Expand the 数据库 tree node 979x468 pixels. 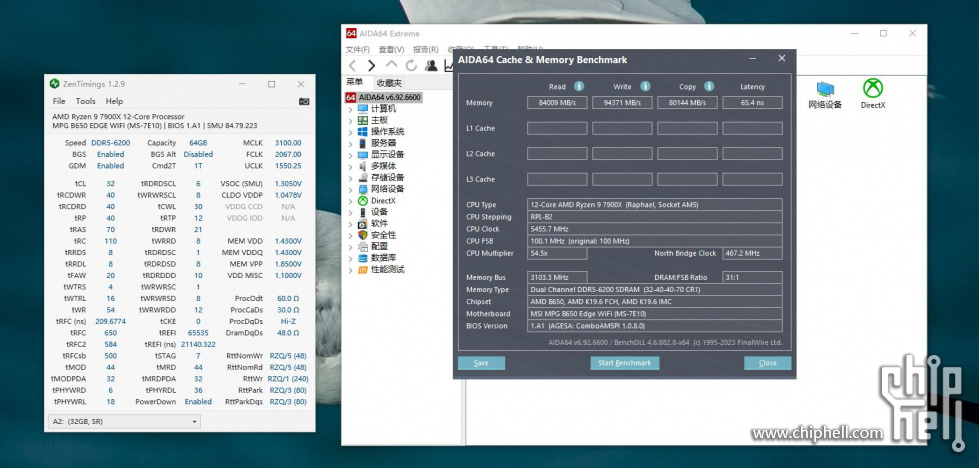pyautogui.click(x=350, y=258)
